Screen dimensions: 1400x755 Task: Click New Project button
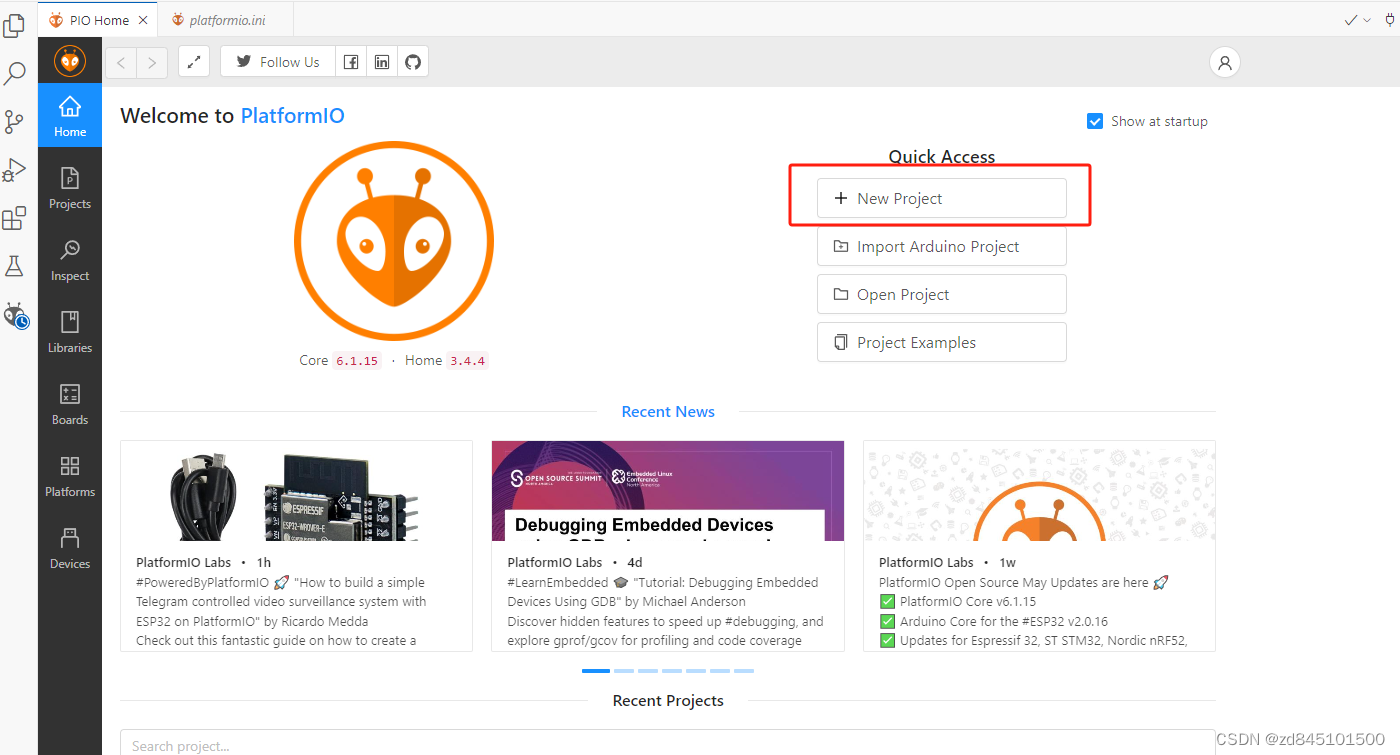pyautogui.click(x=942, y=198)
